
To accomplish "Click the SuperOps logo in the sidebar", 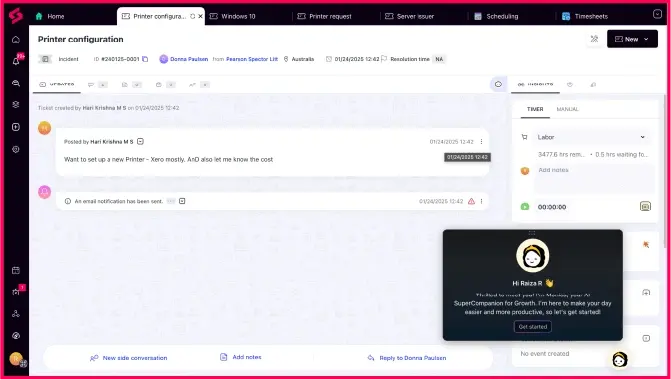I will (x=16, y=16).
